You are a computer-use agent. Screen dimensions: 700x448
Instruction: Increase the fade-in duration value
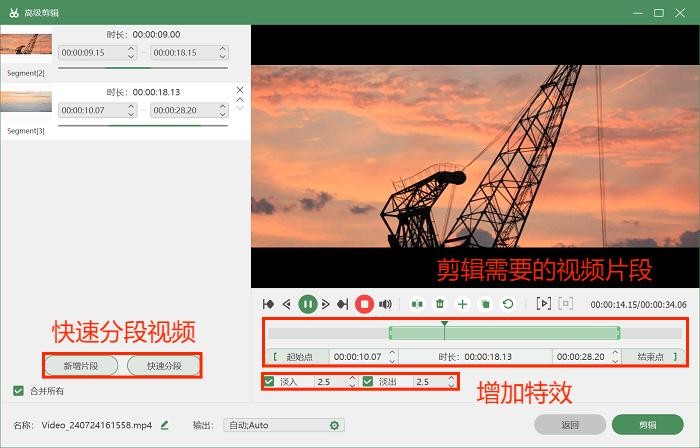coord(352,378)
